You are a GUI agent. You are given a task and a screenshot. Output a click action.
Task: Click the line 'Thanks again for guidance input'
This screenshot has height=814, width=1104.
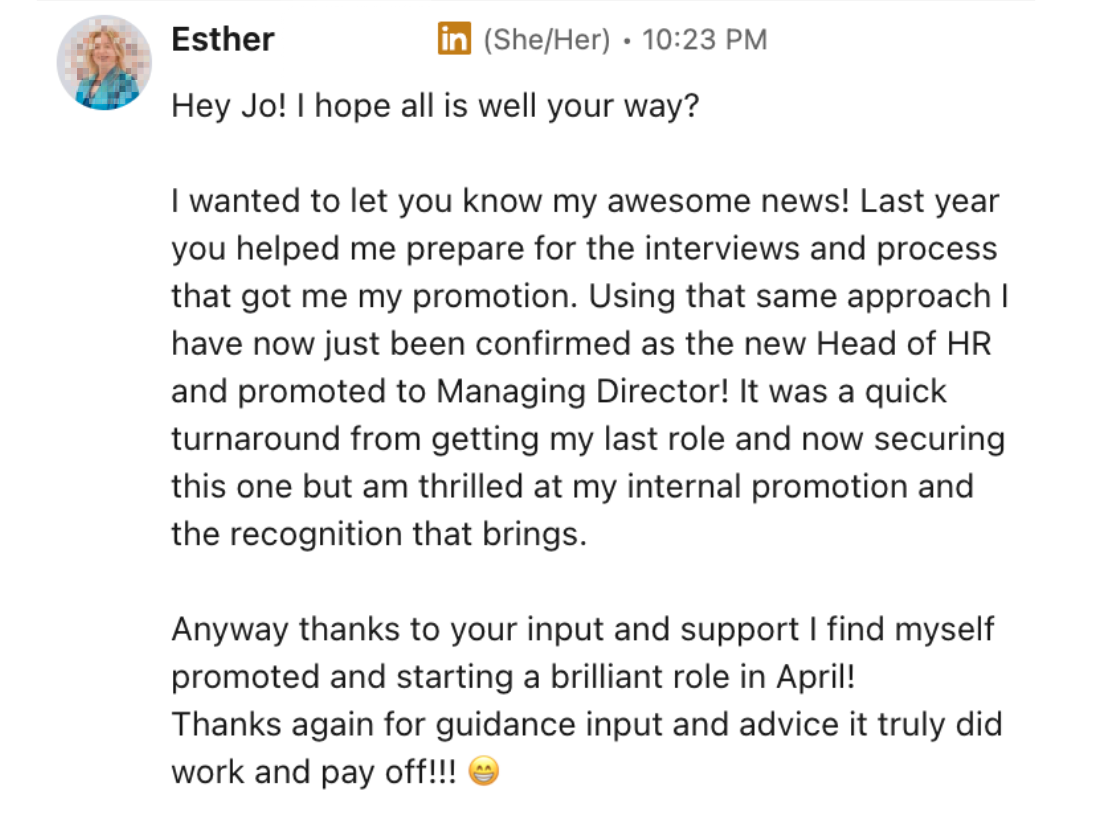[586, 725]
